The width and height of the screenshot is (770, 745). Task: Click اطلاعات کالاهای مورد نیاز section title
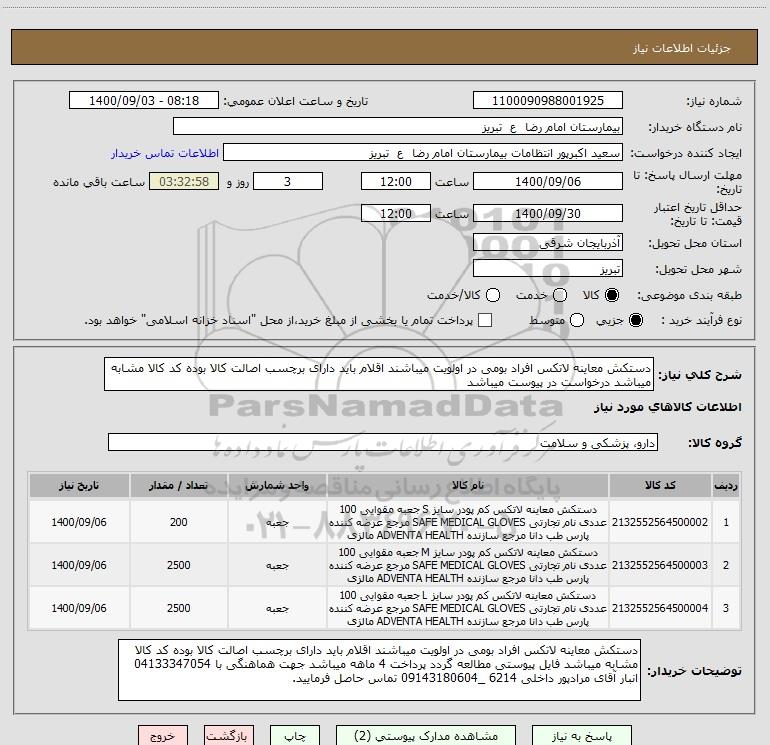pos(668,407)
